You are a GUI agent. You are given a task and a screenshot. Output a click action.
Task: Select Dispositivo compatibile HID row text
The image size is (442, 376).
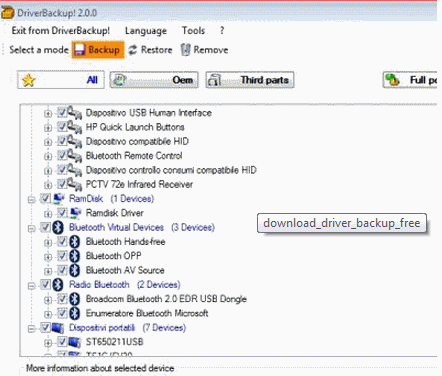[137, 141]
